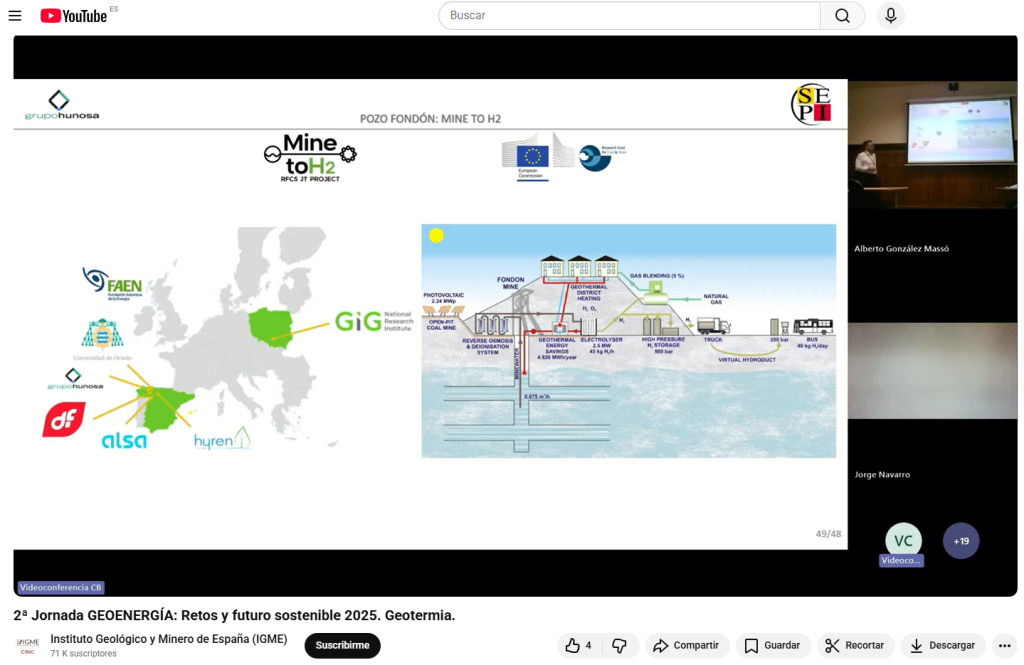Open the Recortar clip tool
The width and height of the screenshot is (1024, 665).
tap(855, 646)
